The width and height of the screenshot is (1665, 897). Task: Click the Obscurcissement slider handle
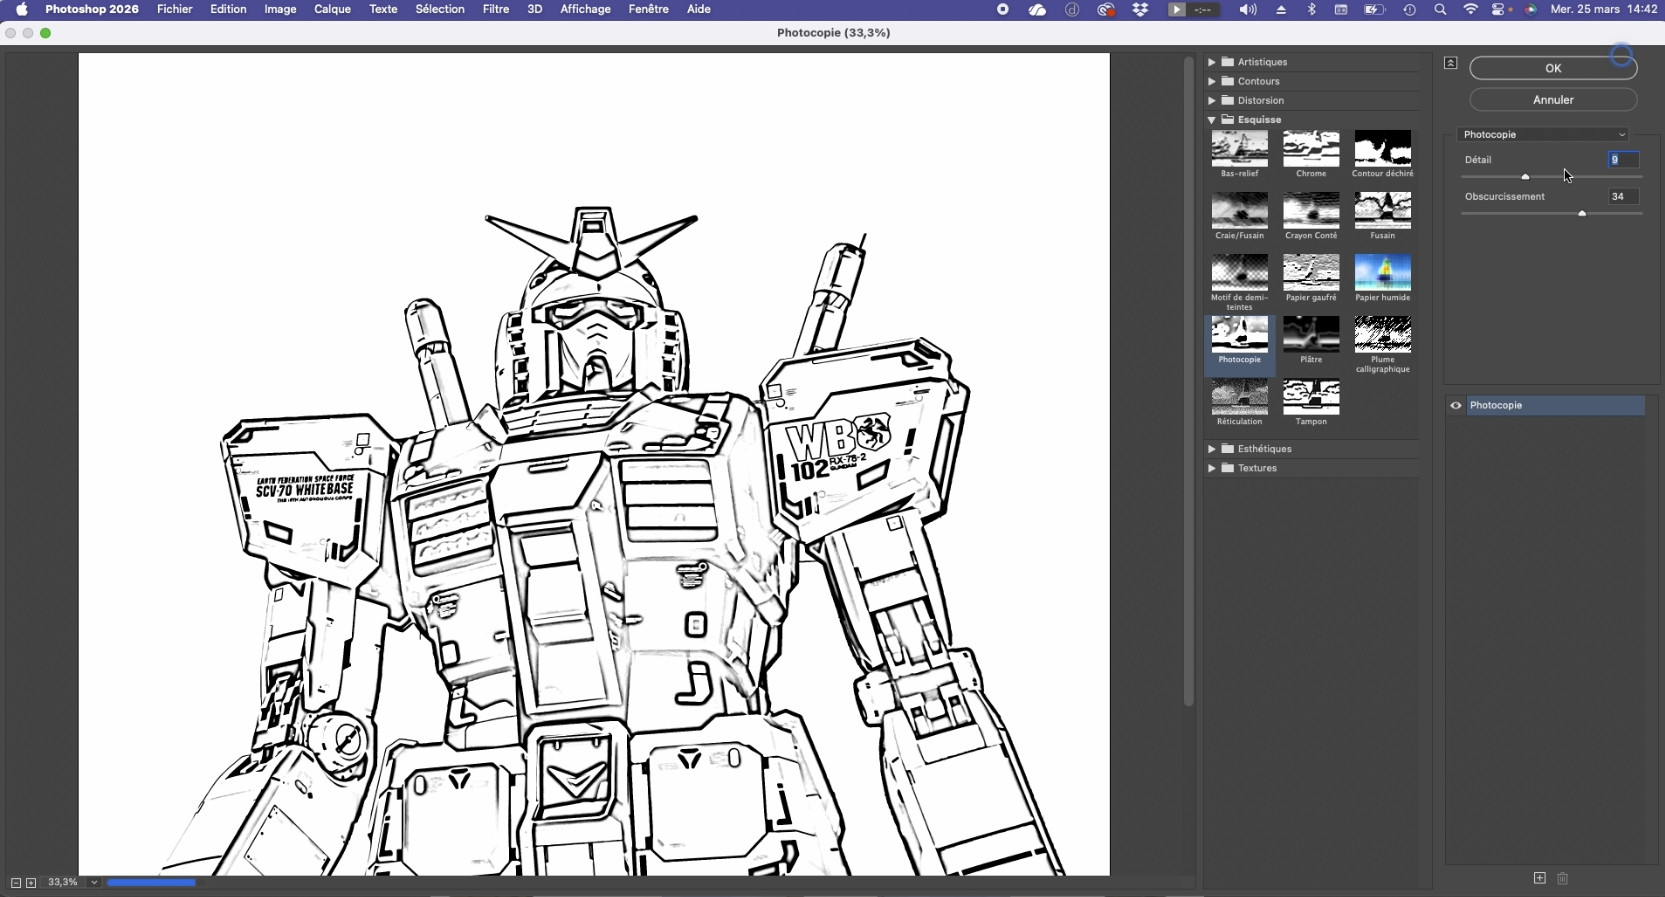click(1582, 214)
